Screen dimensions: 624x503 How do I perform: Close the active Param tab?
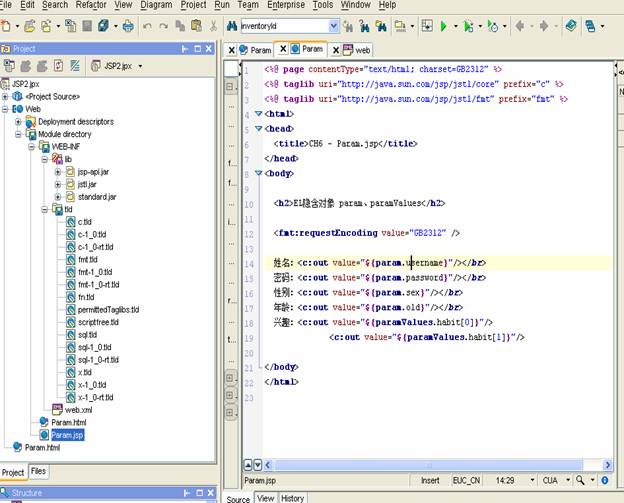point(283,49)
